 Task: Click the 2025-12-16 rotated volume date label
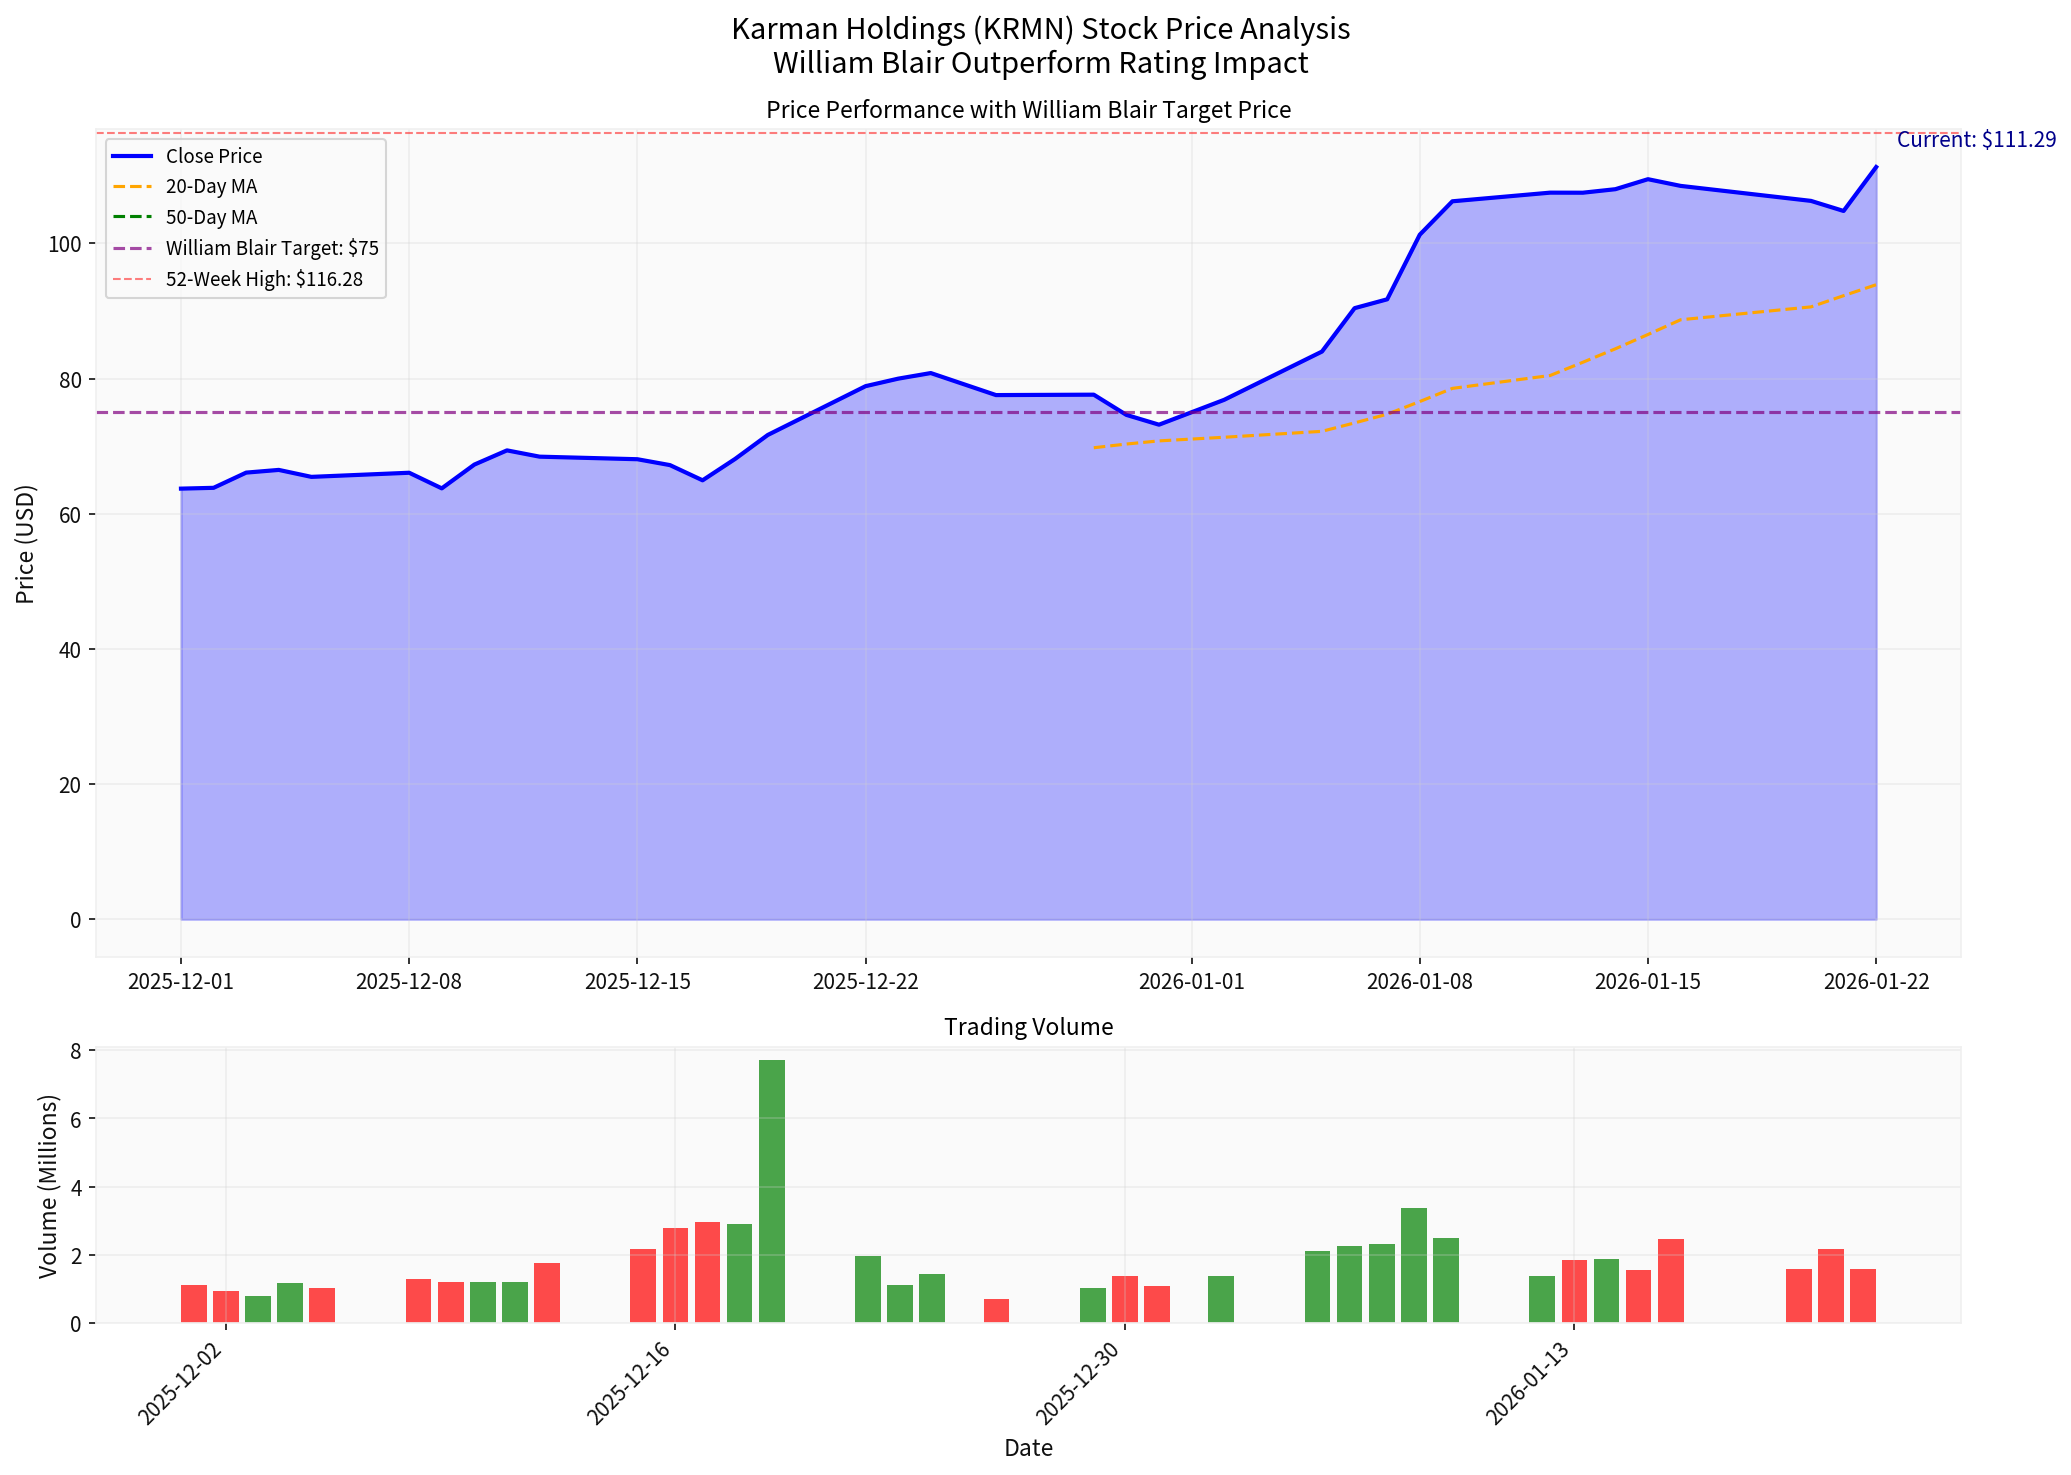pyautogui.click(x=630, y=1385)
